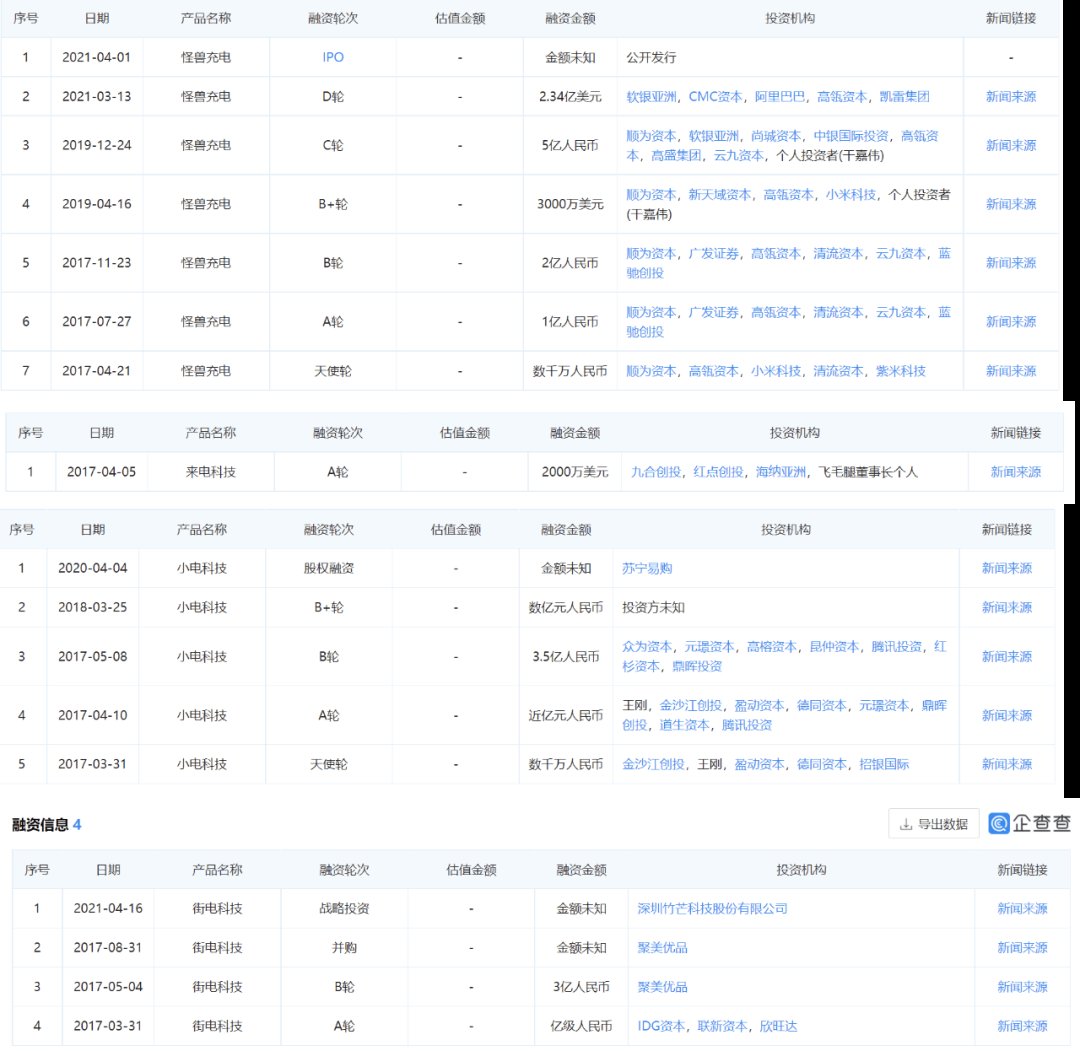Screen dimensions: 1080x1051
Task: Open 道生资本 investor link
Action: (684, 725)
